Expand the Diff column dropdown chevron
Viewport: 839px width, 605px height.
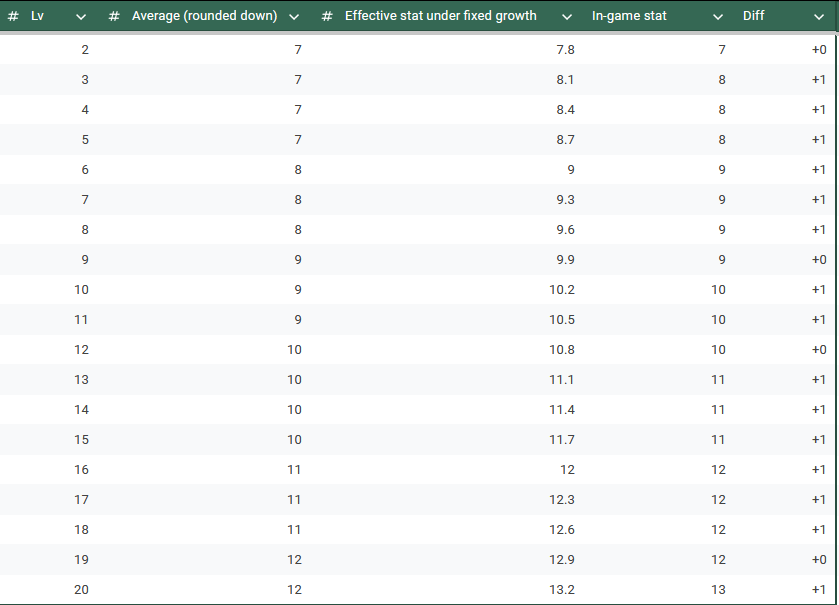click(x=820, y=17)
